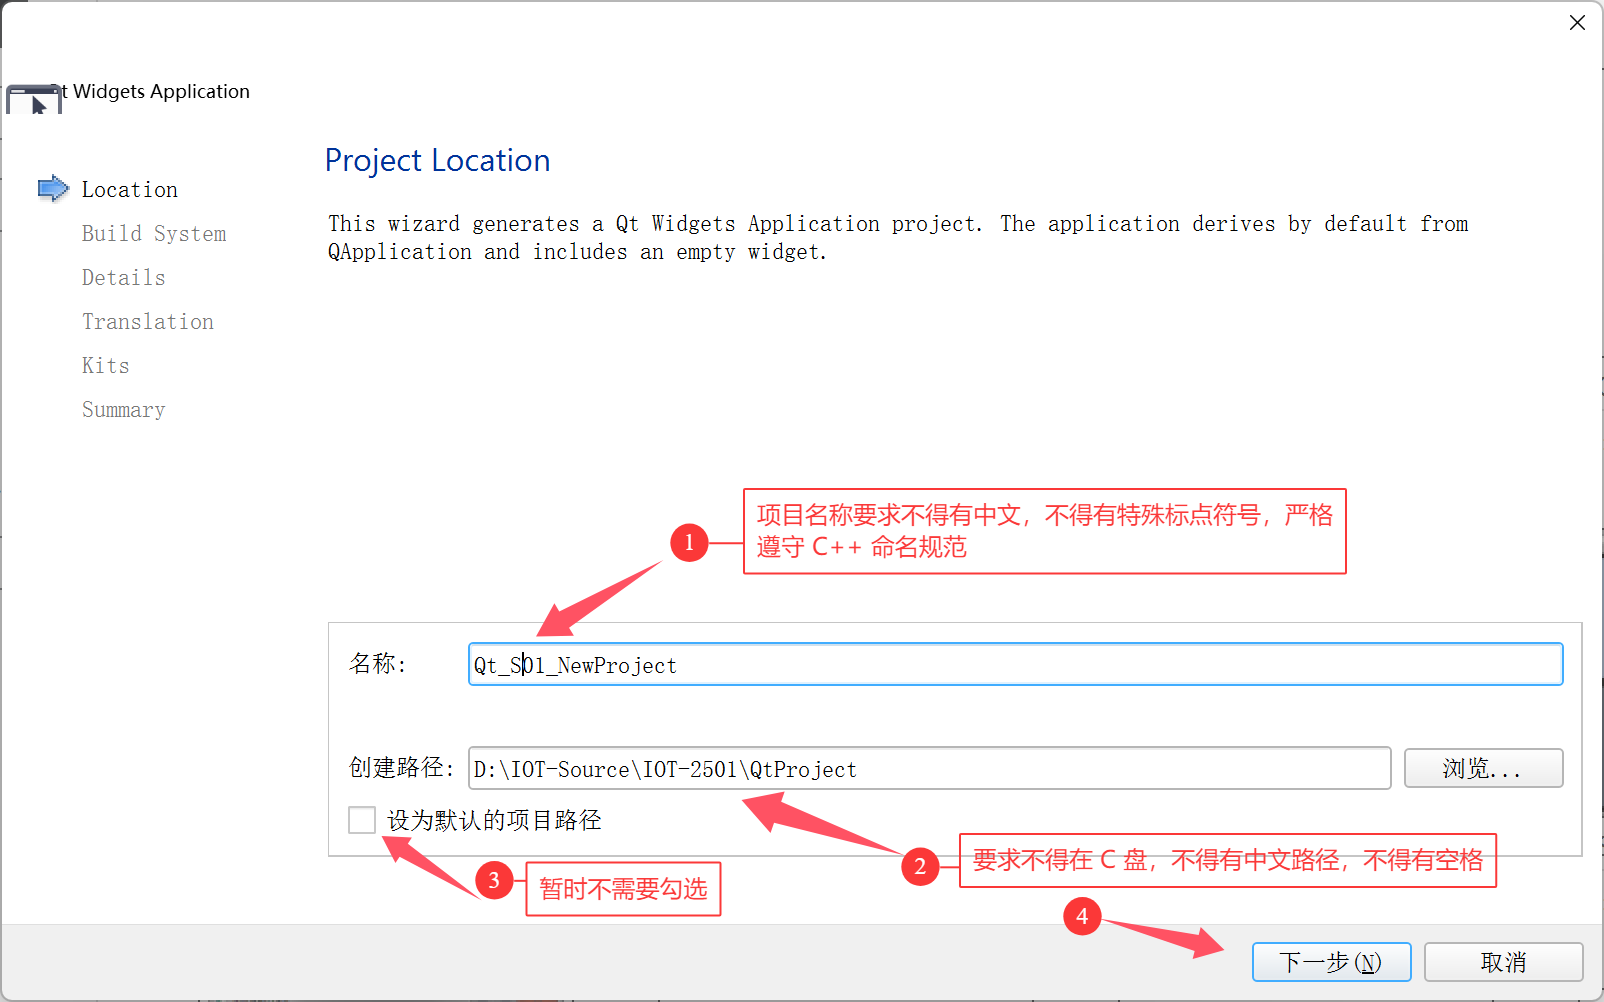This screenshot has height=1002, width=1604.
Task: Click the 浏览... browse button
Action: pos(1483,768)
